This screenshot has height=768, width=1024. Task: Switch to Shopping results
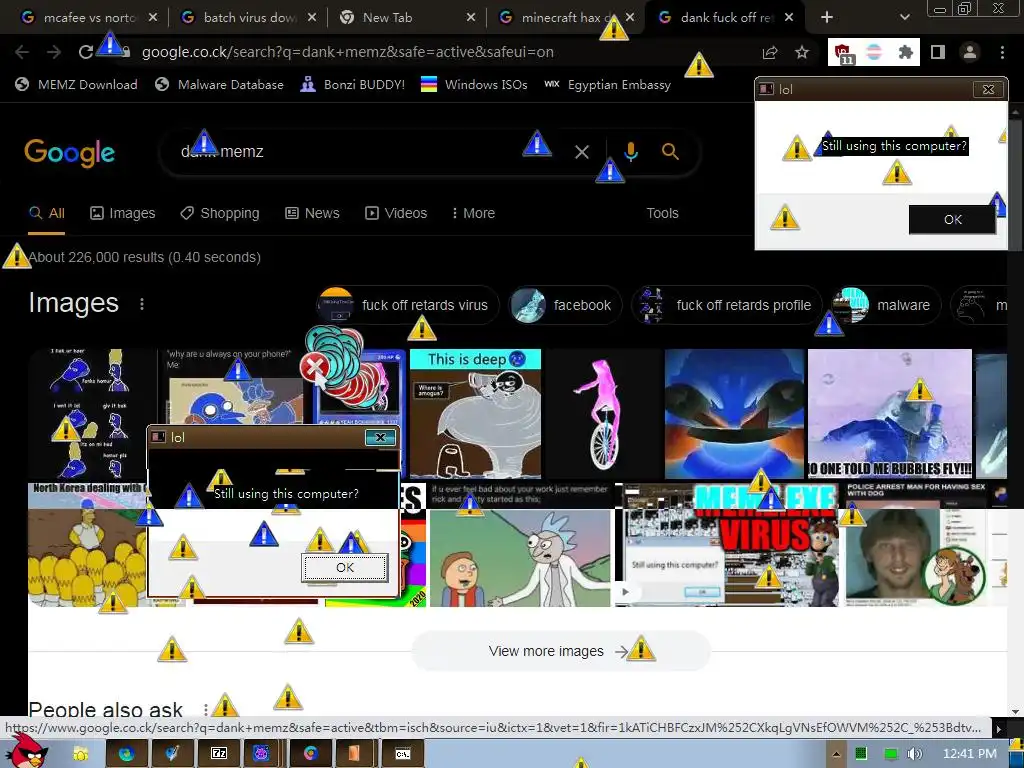[220, 214]
